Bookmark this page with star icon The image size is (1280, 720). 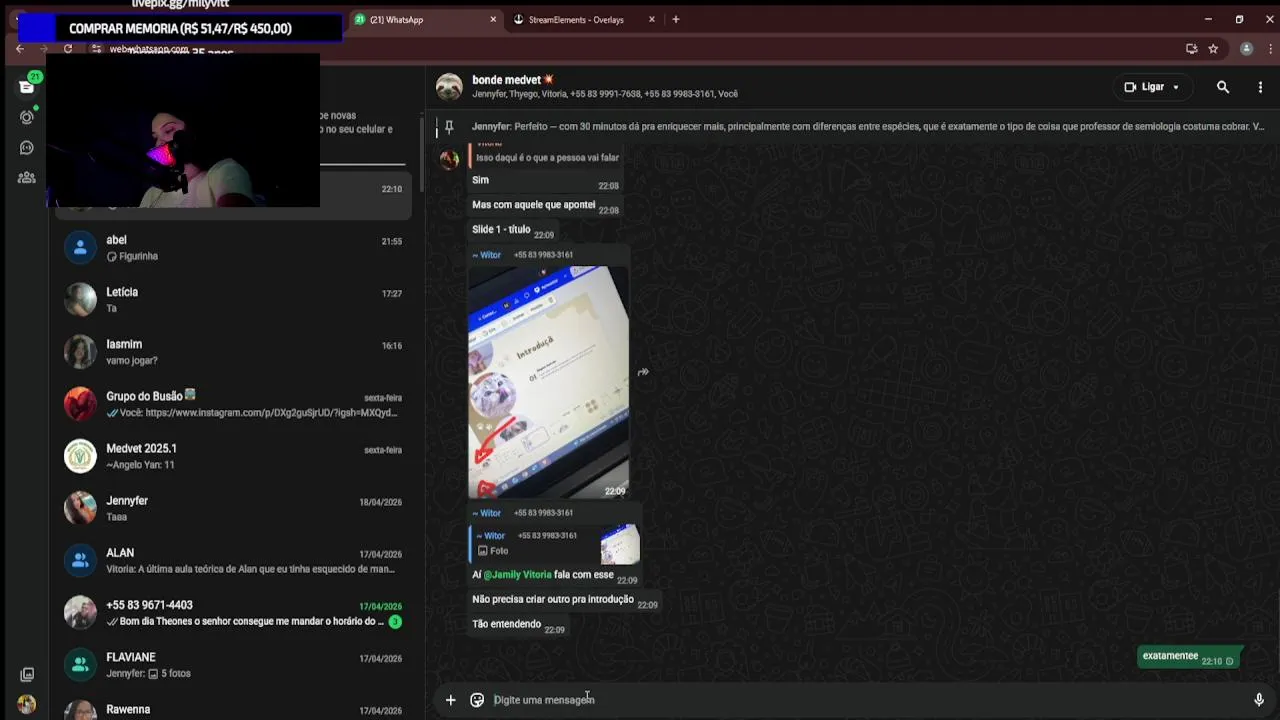point(1213,48)
